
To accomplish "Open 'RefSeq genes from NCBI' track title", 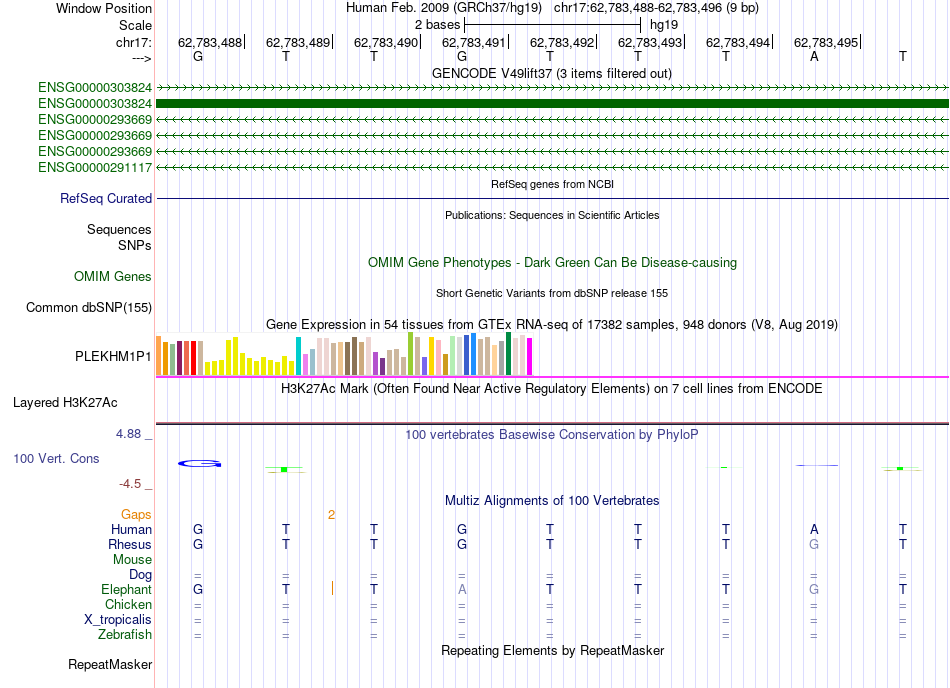I will pyautogui.click(x=552, y=184).
